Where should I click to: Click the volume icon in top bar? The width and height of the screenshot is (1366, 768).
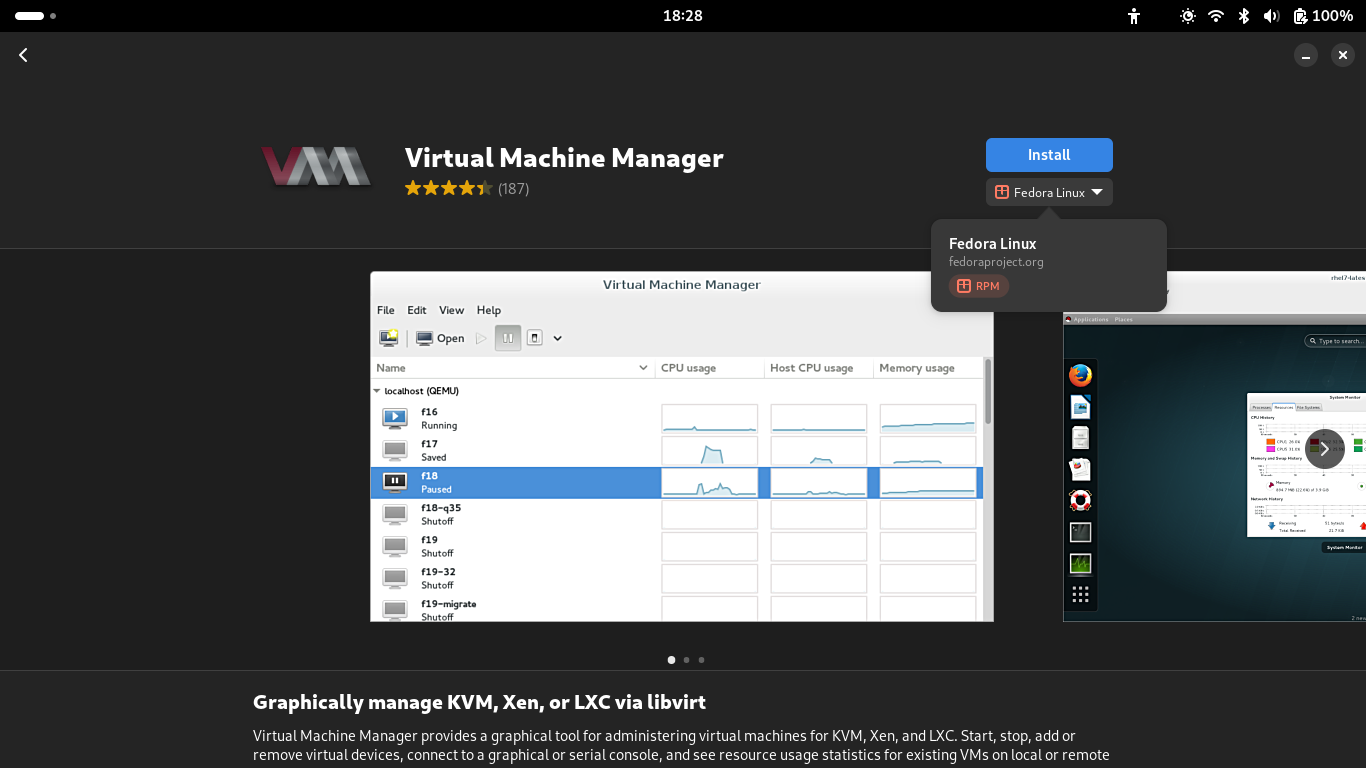(1271, 16)
